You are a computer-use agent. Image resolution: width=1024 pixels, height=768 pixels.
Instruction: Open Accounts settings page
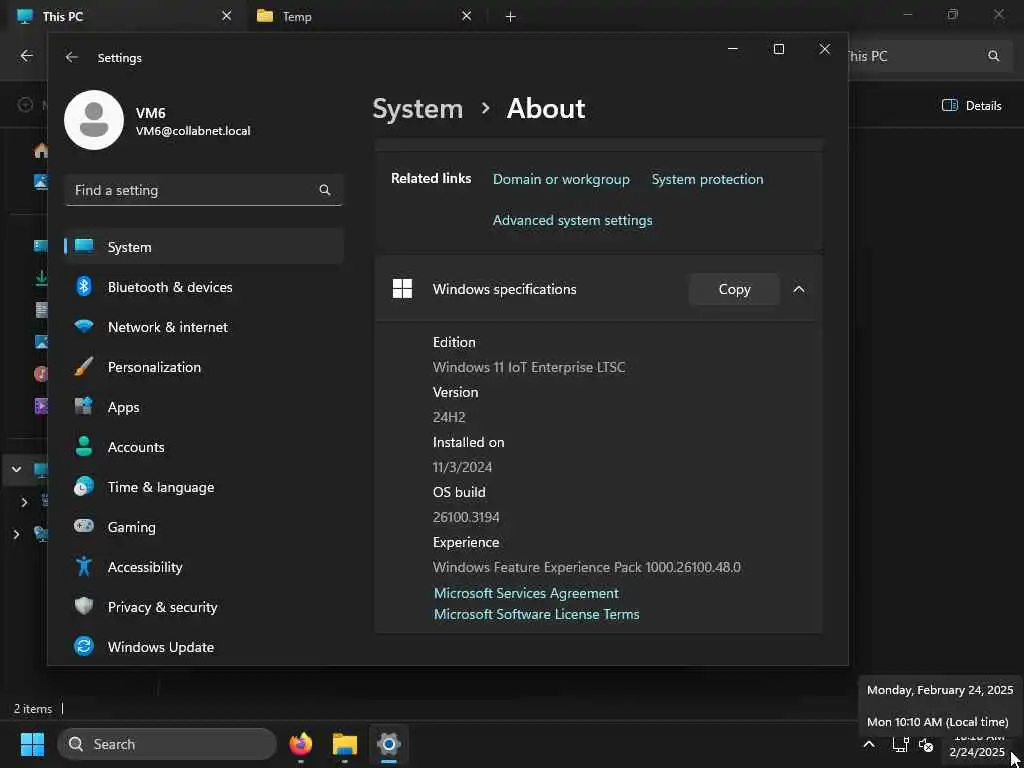click(204, 447)
